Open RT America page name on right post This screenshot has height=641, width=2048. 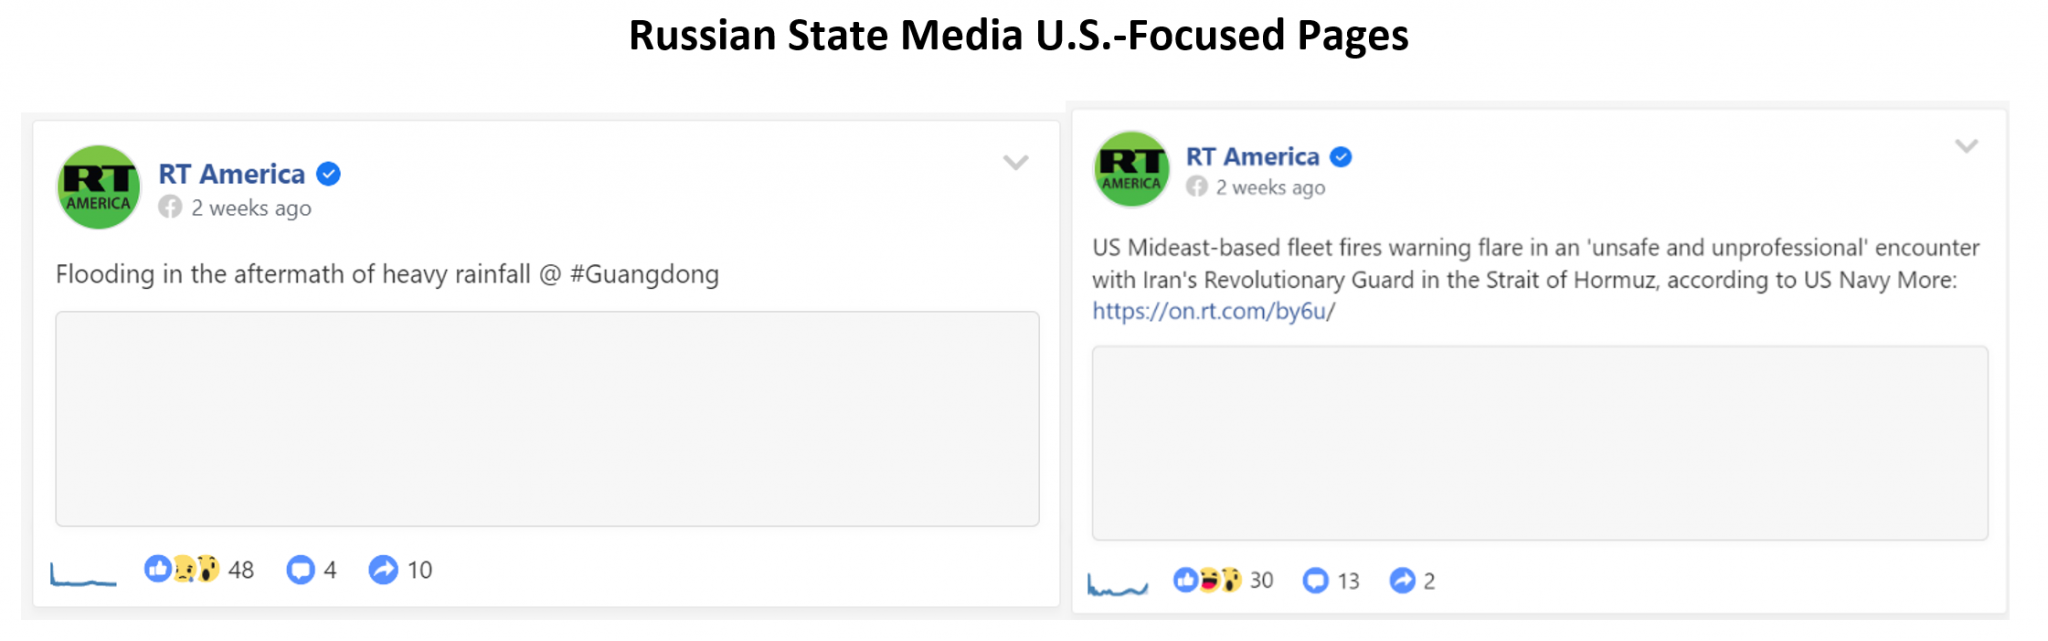(1253, 157)
